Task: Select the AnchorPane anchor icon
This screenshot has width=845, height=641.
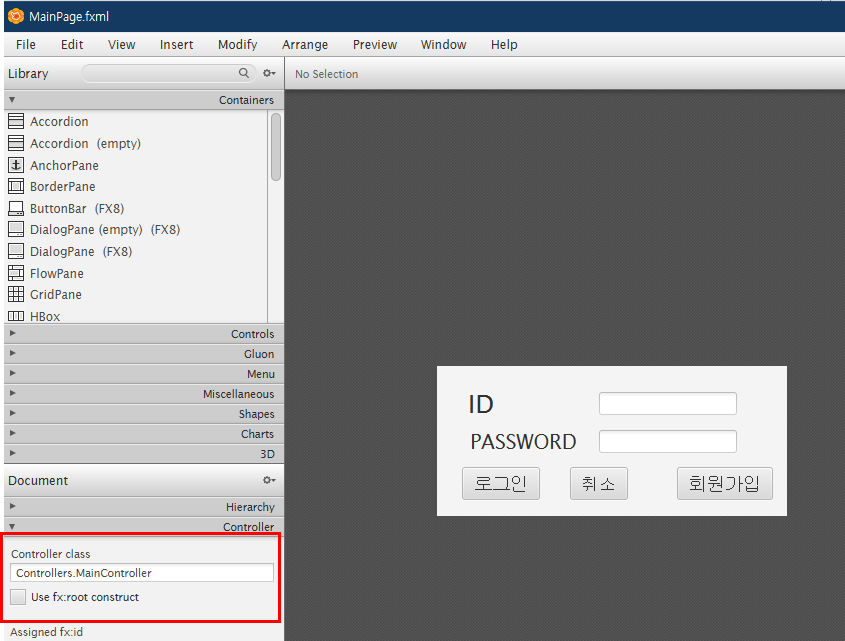Action: pyautogui.click(x=16, y=165)
